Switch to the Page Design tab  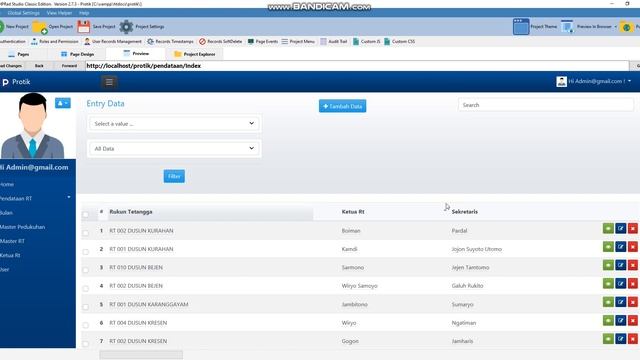pos(78,54)
